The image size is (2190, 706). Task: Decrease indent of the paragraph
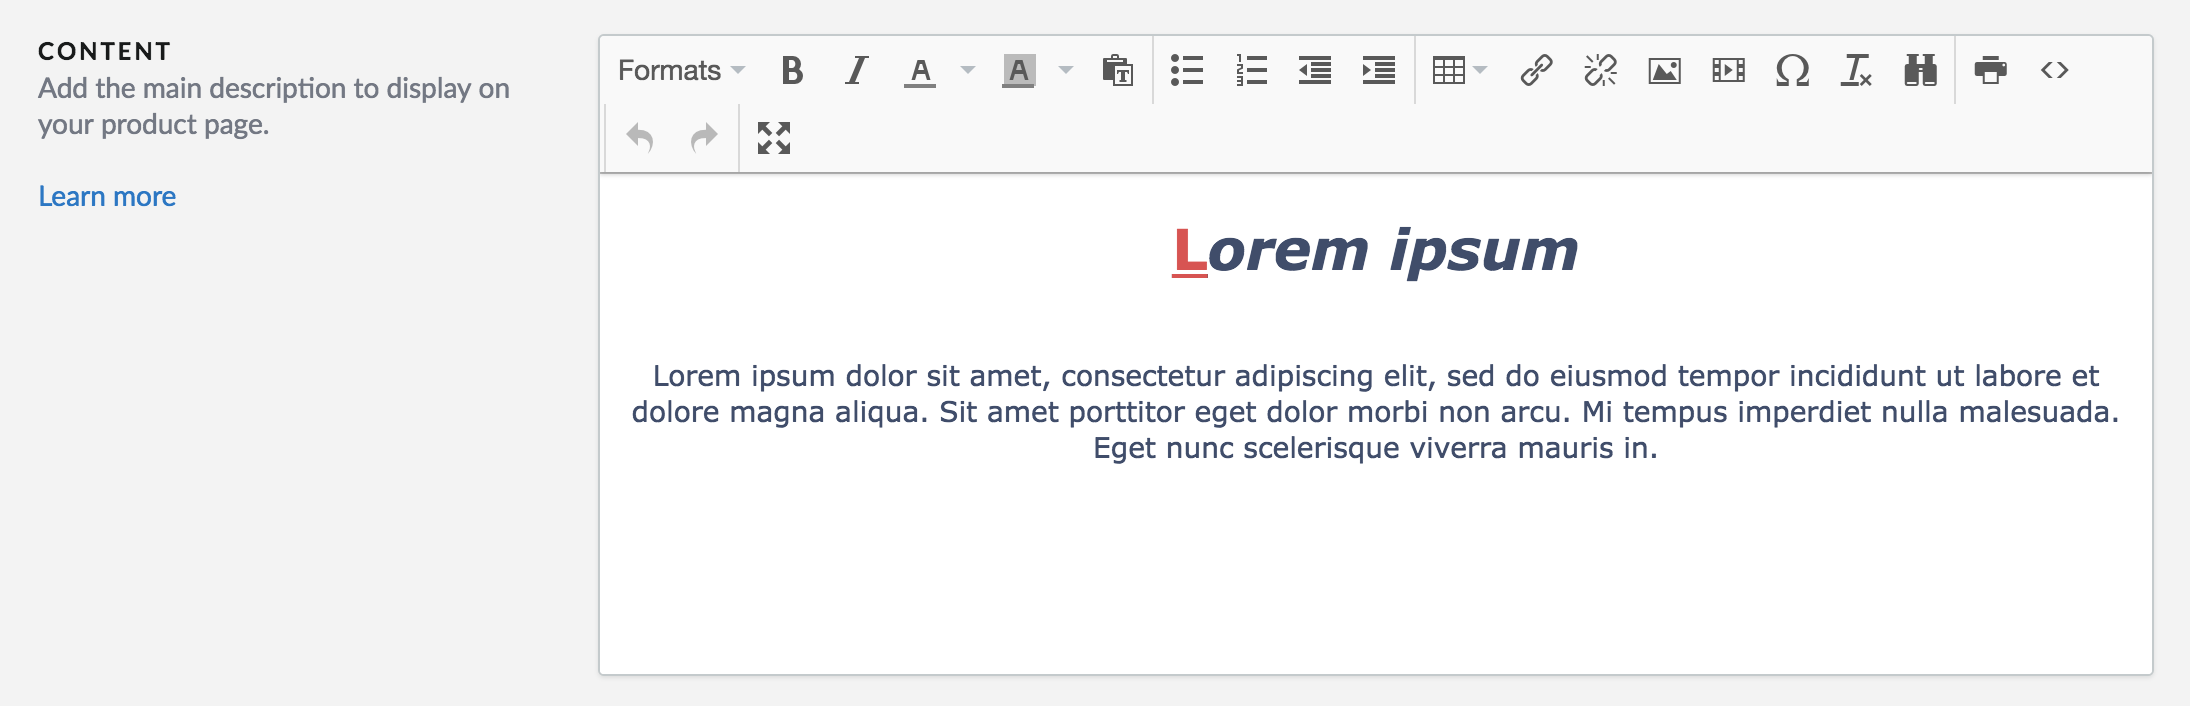tap(1315, 71)
